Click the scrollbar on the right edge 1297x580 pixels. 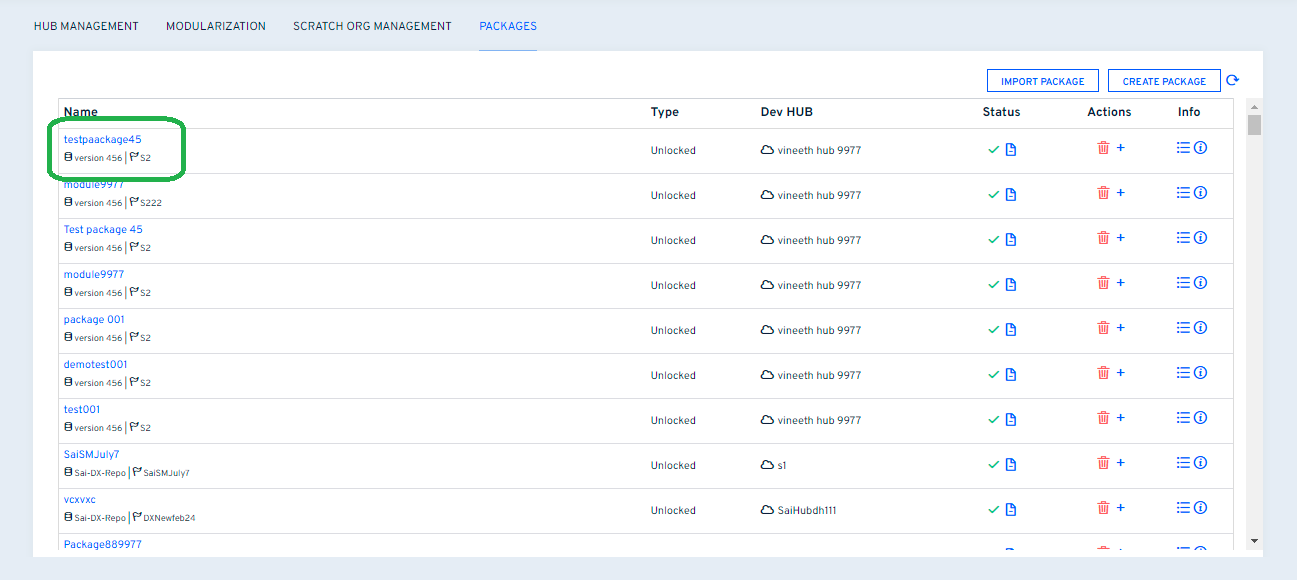pos(1253,128)
